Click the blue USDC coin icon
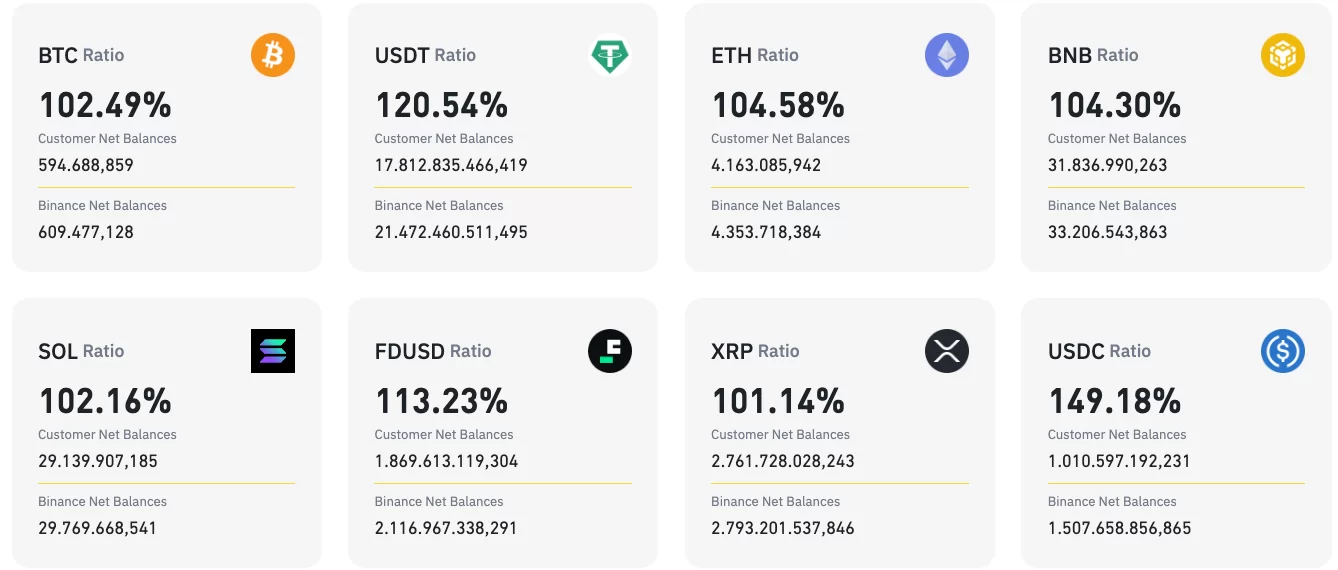The width and height of the screenshot is (1338, 570). (1283, 351)
